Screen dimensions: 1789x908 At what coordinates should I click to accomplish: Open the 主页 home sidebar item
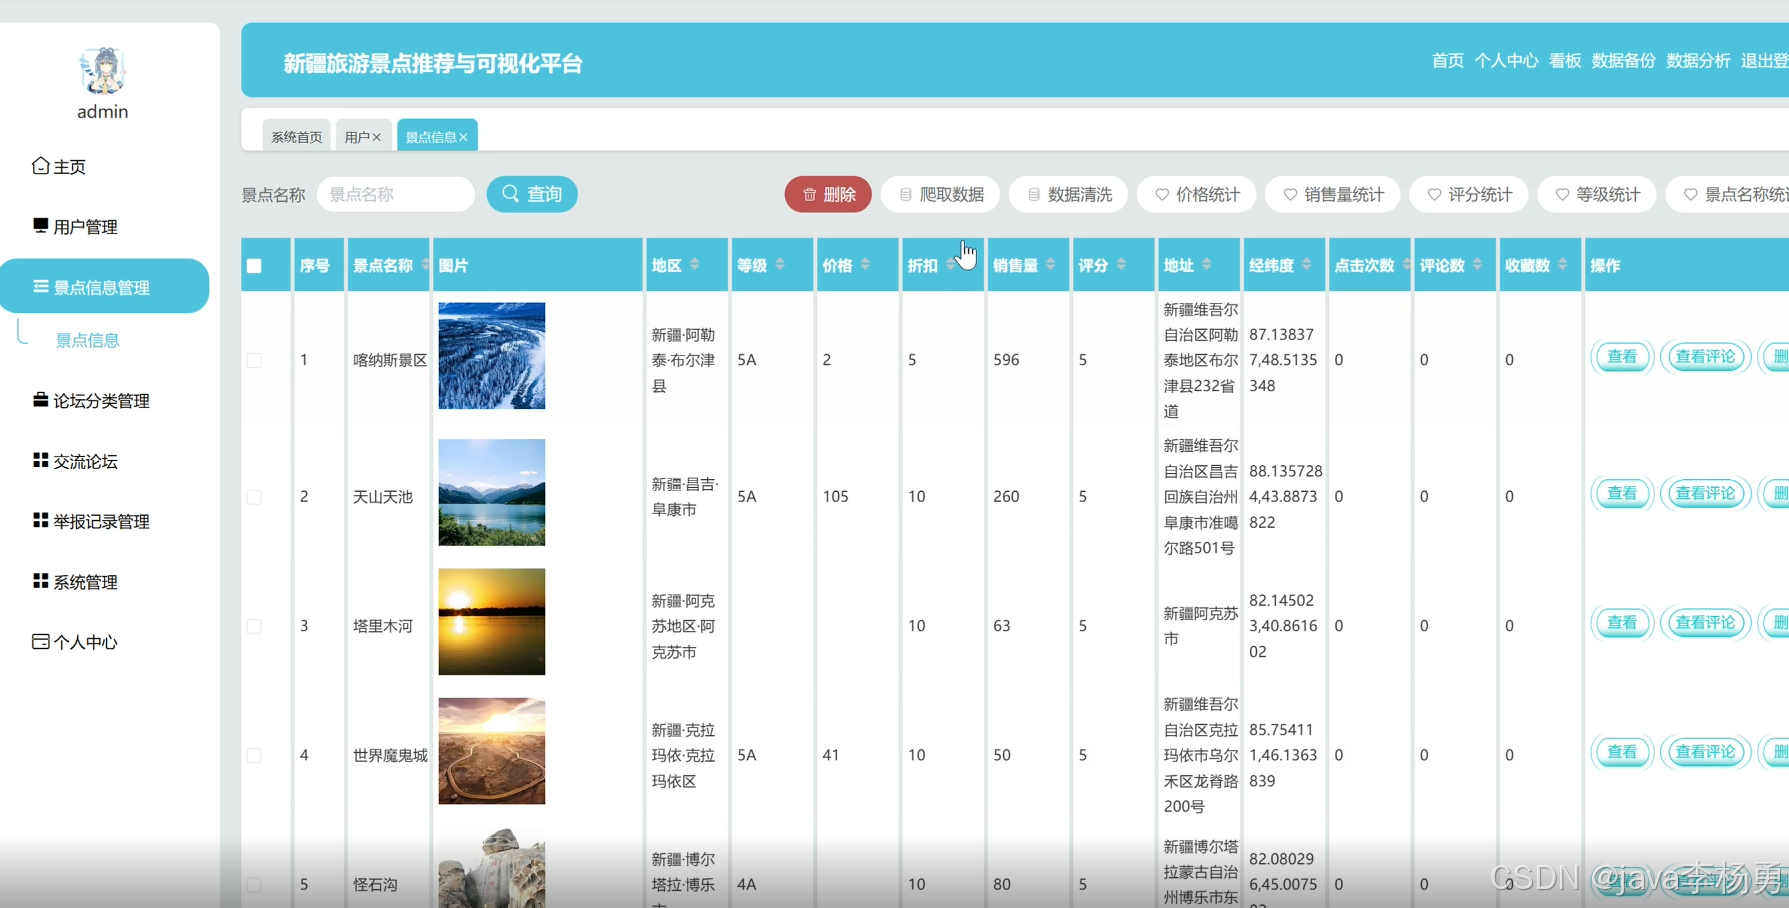pos(59,166)
